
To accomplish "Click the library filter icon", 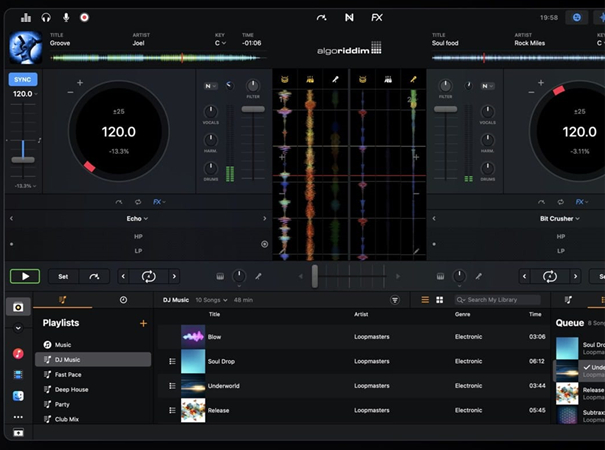I will coord(395,300).
